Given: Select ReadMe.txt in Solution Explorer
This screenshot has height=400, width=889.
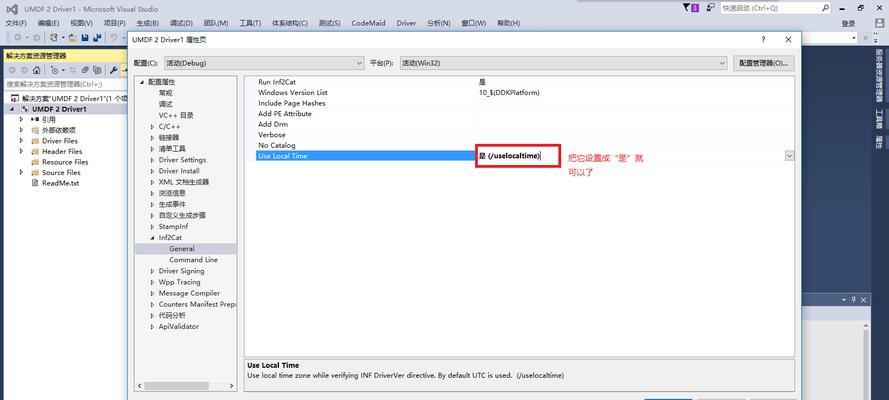Looking at the screenshot, I should pyautogui.click(x=60, y=183).
